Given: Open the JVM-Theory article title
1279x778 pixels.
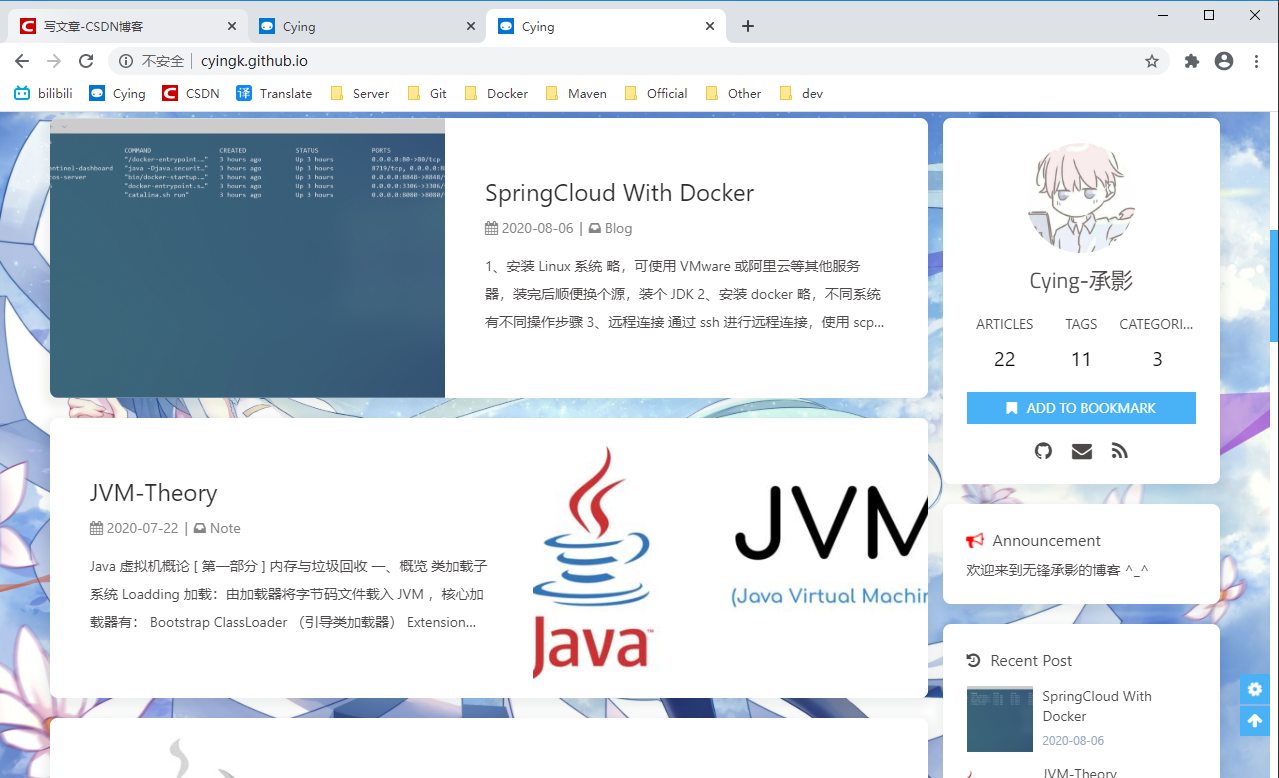Looking at the screenshot, I should [x=153, y=493].
